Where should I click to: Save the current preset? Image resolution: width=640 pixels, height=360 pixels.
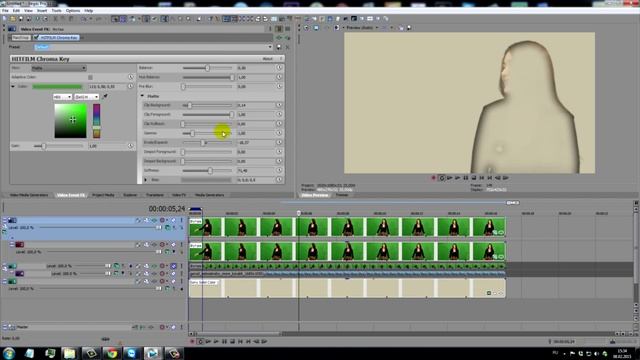(279, 47)
